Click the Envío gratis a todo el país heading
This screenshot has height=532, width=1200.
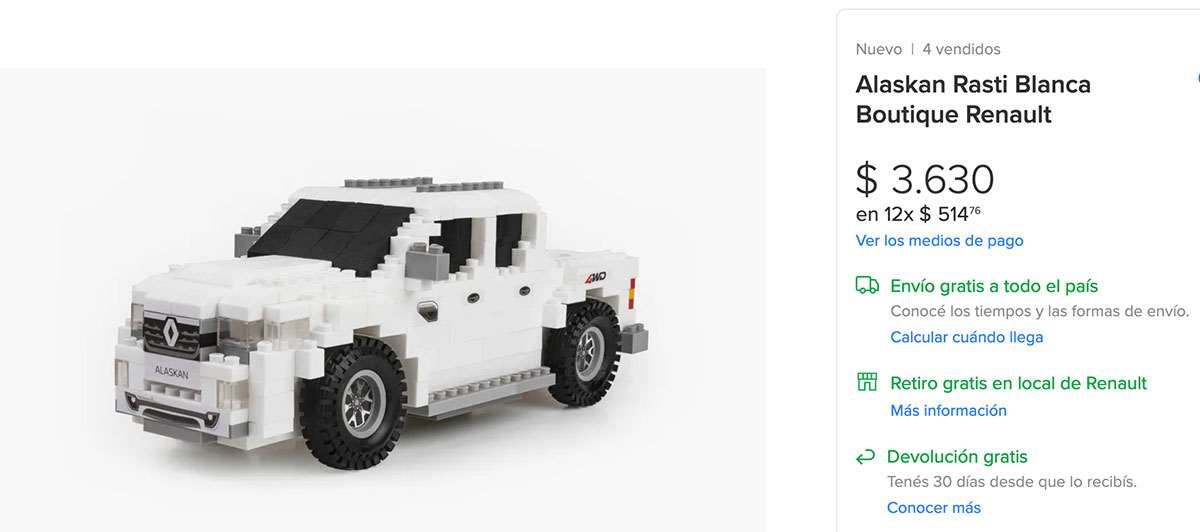click(994, 286)
